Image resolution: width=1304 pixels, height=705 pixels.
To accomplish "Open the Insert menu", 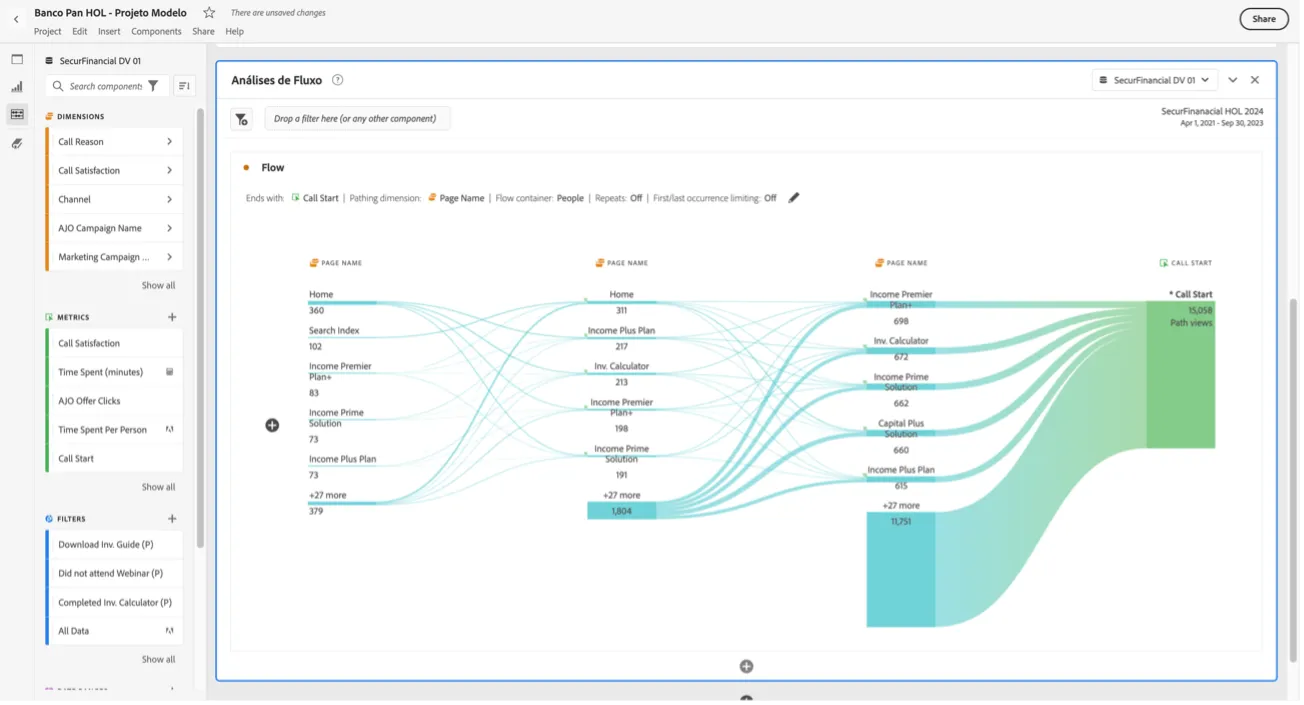I will click(x=109, y=32).
